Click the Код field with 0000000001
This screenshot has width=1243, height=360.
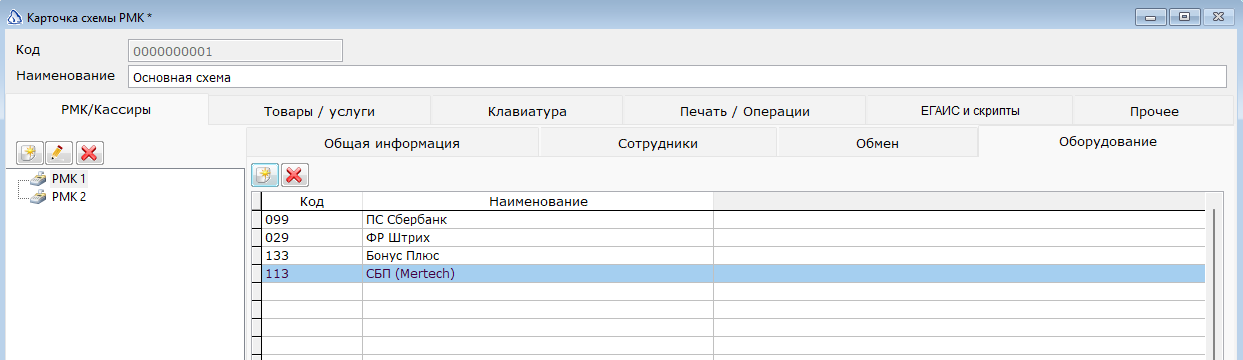235,51
